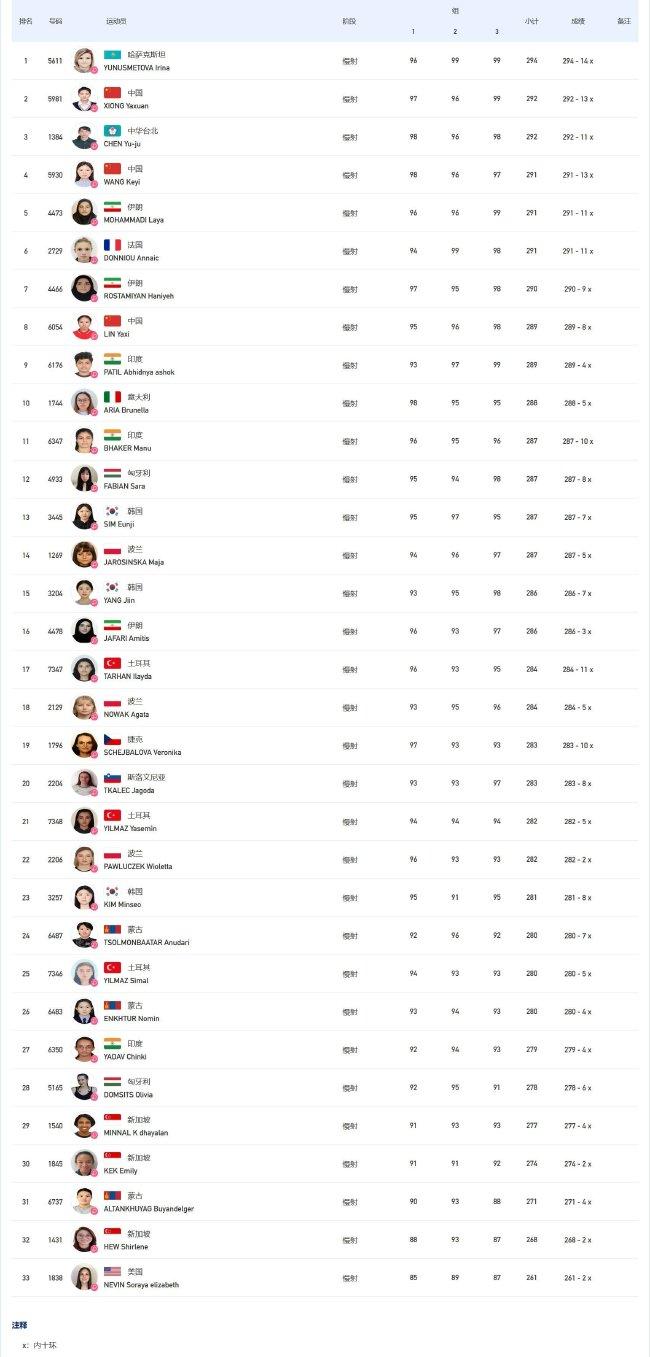Click the Italy flag beside ARIA Brunella
This screenshot has width=650, height=1357.
click(x=112, y=397)
